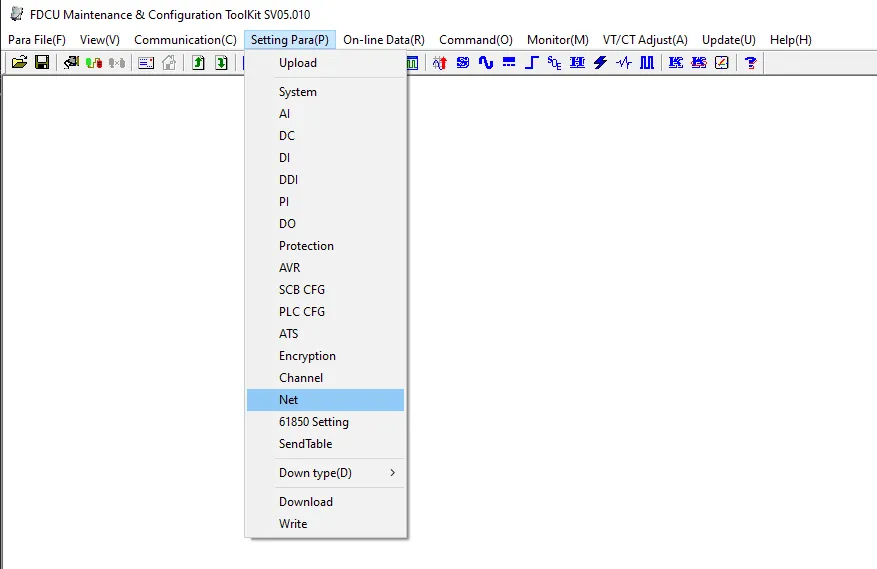877x569 pixels.
Task: Click the green up-arrow page icon
Action: [x=198, y=62]
